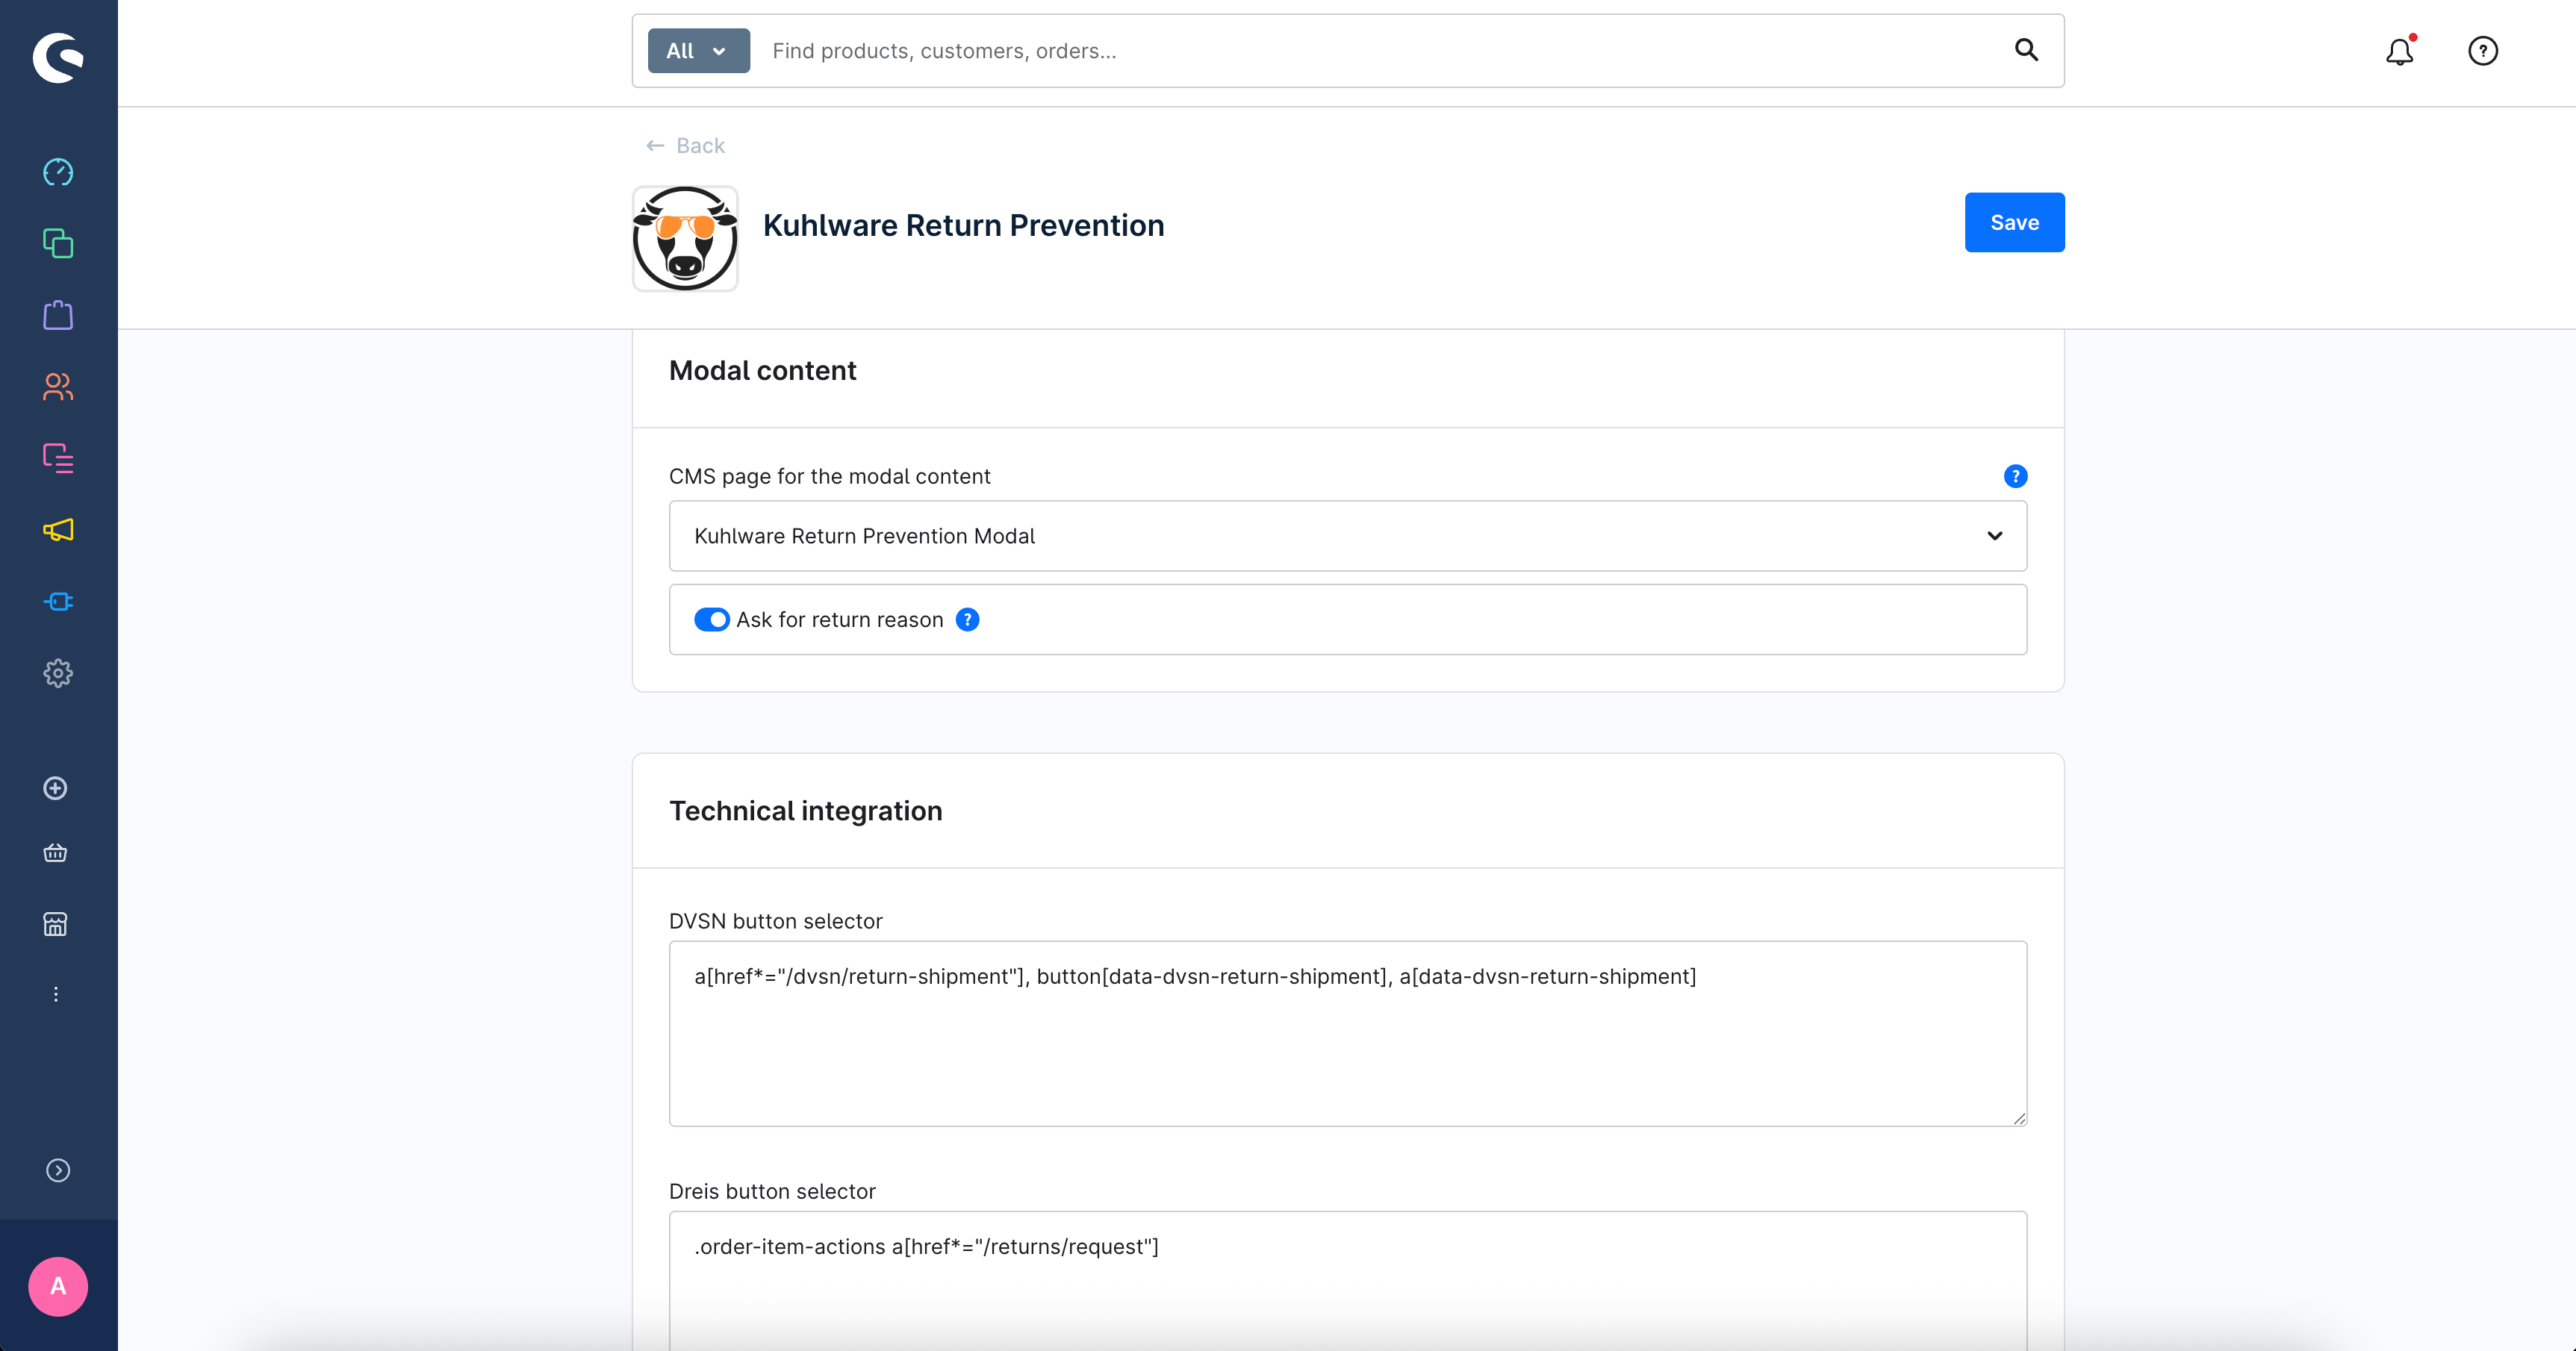Viewport: 2576px width, 1351px height.
Task: Open the user avatar A menu
Action: coord(58,1286)
